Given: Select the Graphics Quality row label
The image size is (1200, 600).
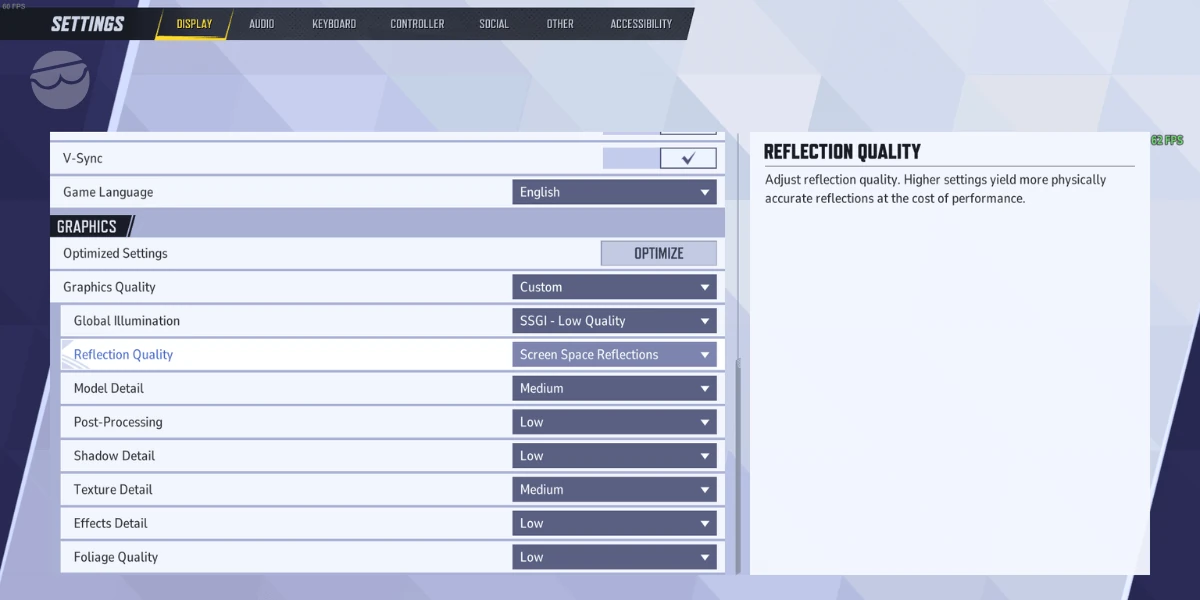Looking at the screenshot, I should point(109,287).
